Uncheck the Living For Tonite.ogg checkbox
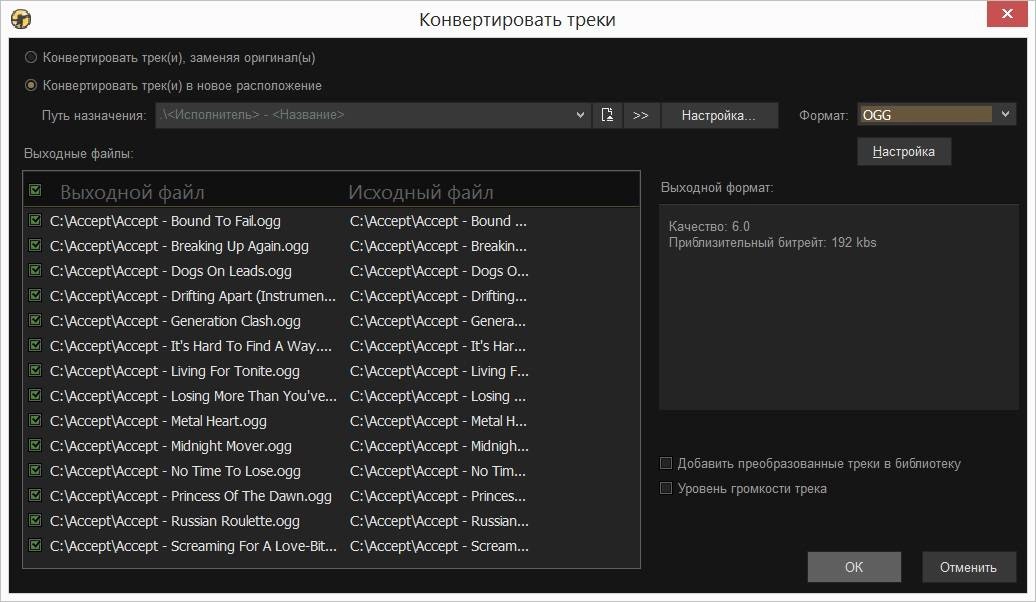The image size is (1036, 602). [x=36, y=370]
